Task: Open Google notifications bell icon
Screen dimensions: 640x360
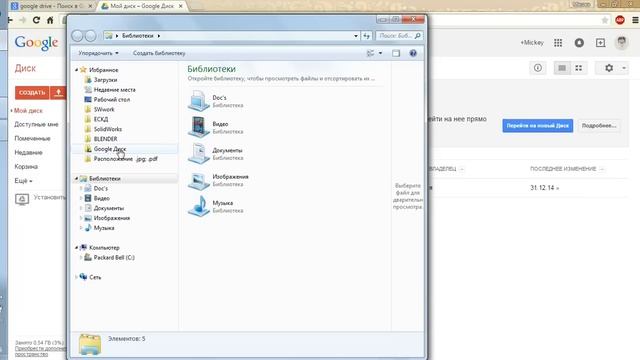Action: pyautogui.click(x=579, y=42)
